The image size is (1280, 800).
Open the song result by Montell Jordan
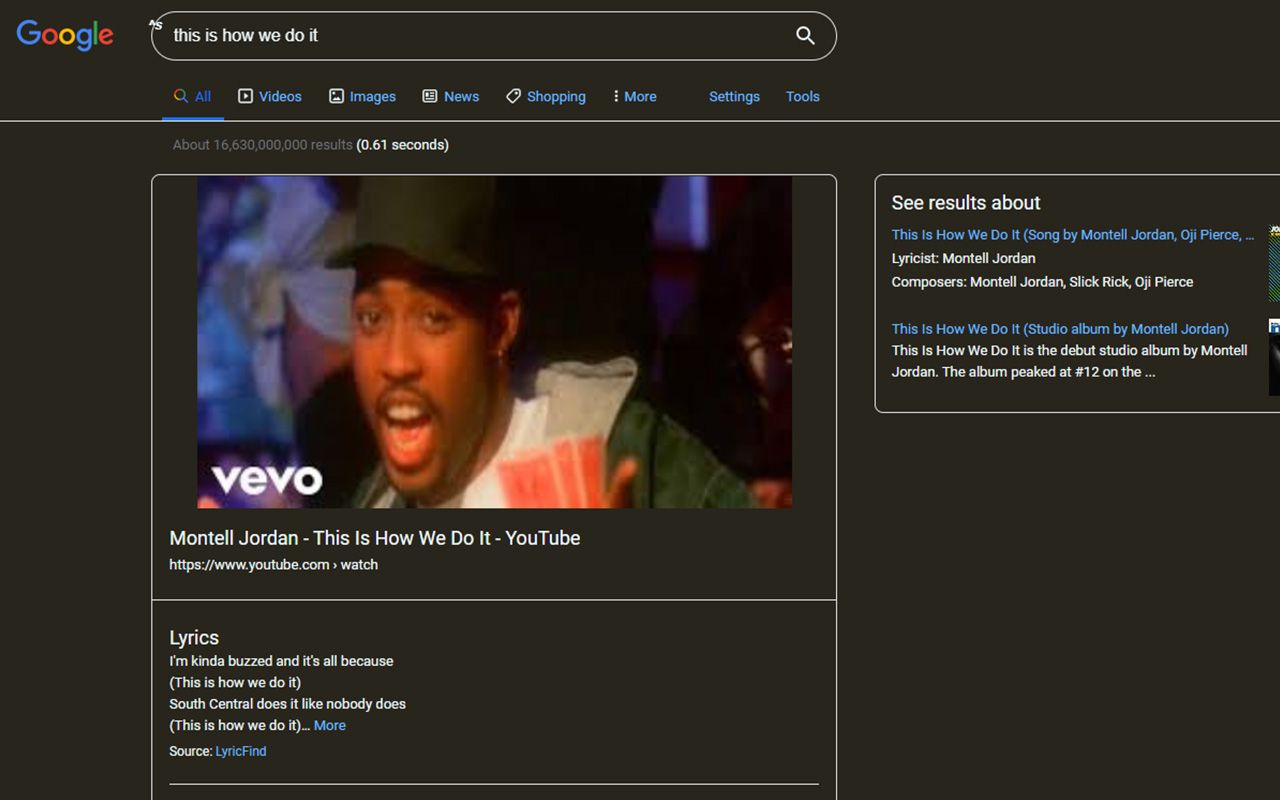coord(1072,235)
